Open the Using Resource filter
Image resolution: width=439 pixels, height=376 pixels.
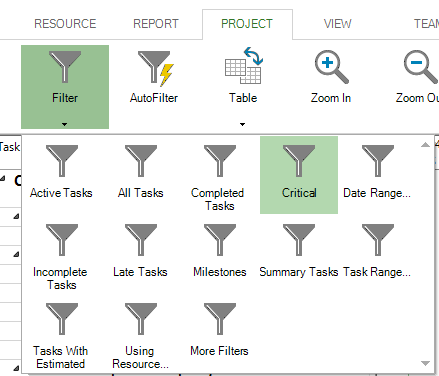(141, 333)
